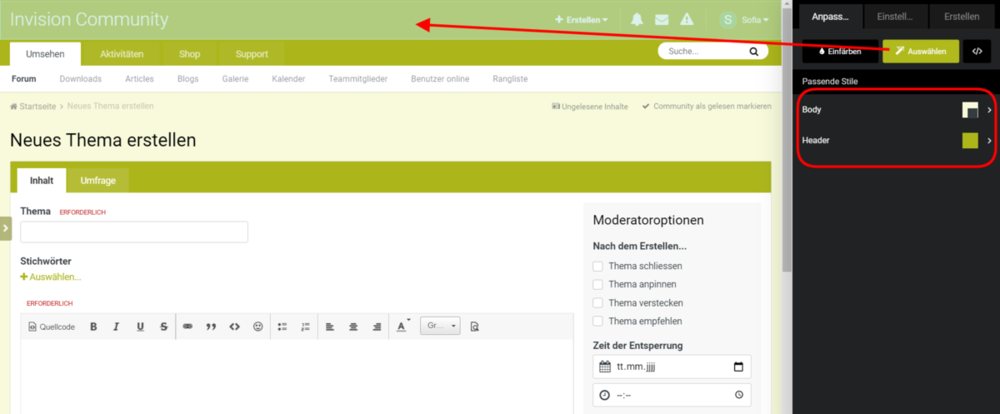Open the clock picker in time field
Image resolution: width=1000 pixels, height=414 pixels.
739,395
